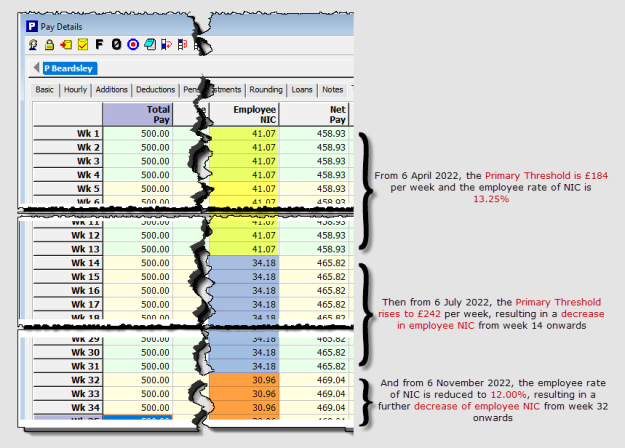
Task: Select the P Beardsley employee label
Action: click(x=70, y=68)
